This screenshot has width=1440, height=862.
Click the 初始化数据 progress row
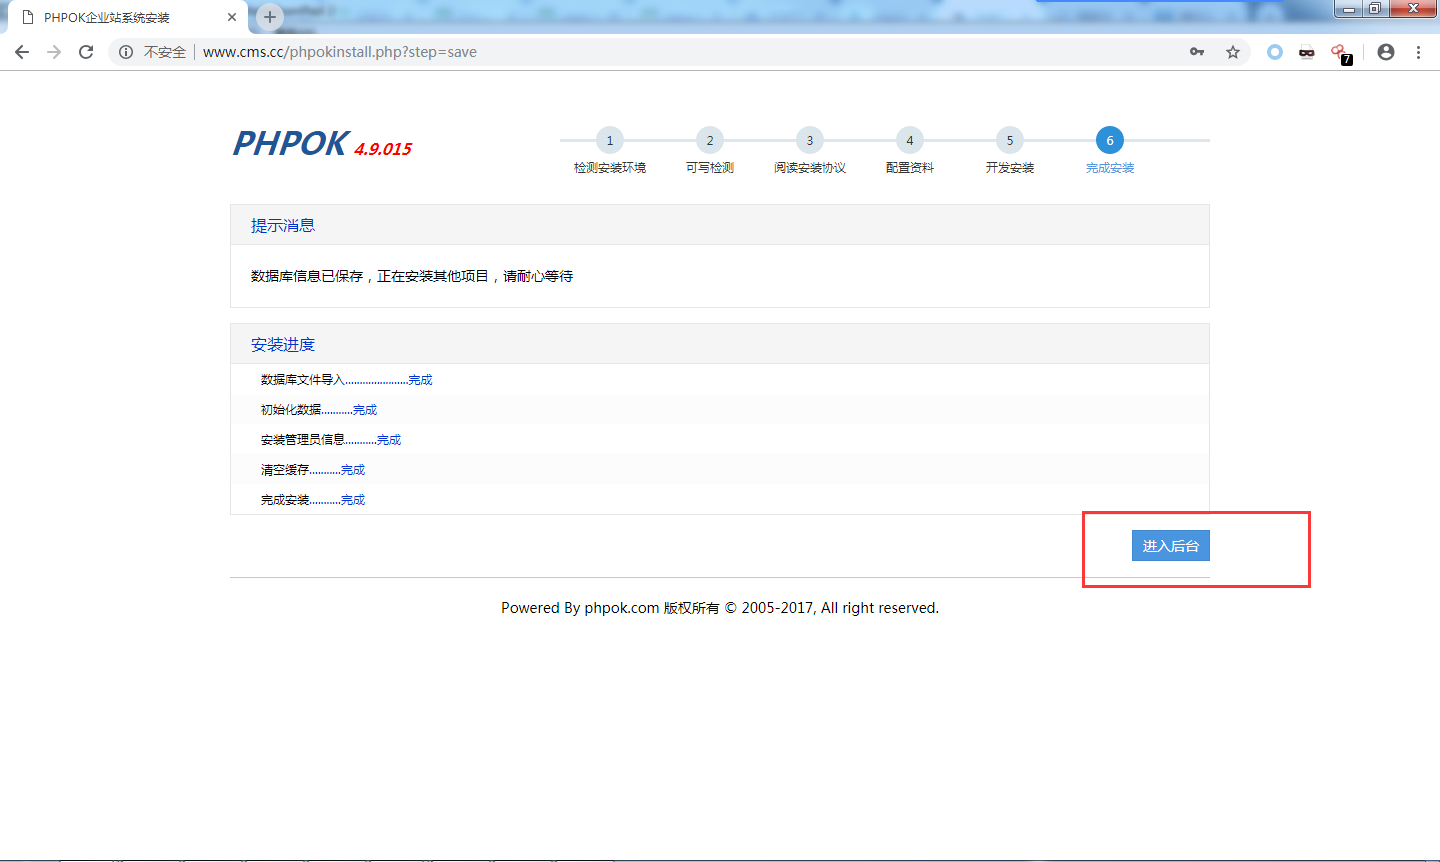pos(720,410)
